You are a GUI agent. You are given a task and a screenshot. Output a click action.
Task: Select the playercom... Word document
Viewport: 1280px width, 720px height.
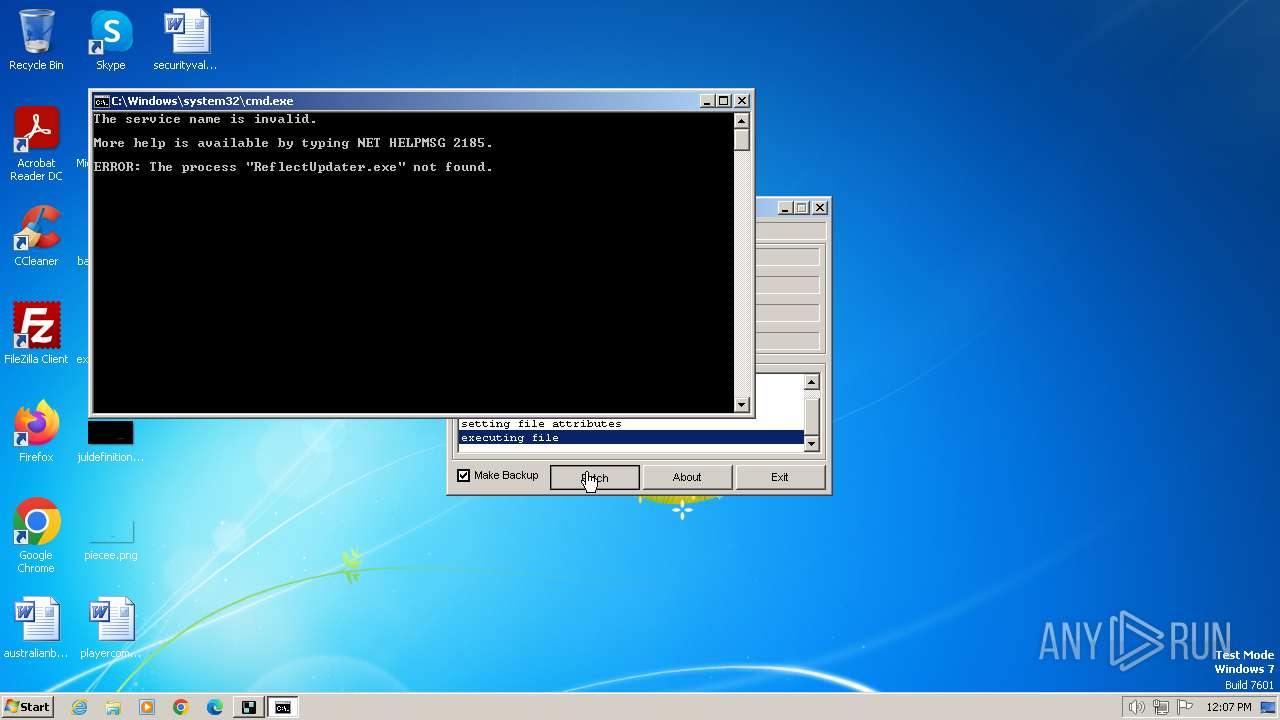[110, 628]
